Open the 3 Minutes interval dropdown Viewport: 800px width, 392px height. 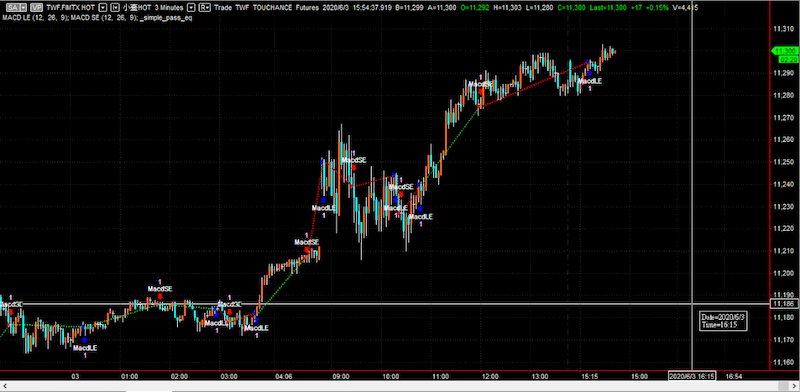(190, 8)
